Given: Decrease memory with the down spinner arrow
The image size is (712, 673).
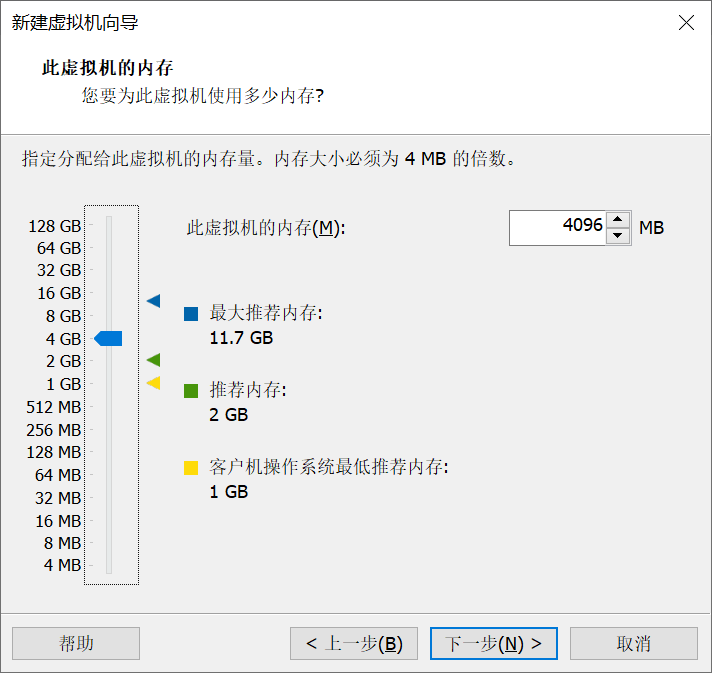Looking at the screenshot, I should (619, 236).
